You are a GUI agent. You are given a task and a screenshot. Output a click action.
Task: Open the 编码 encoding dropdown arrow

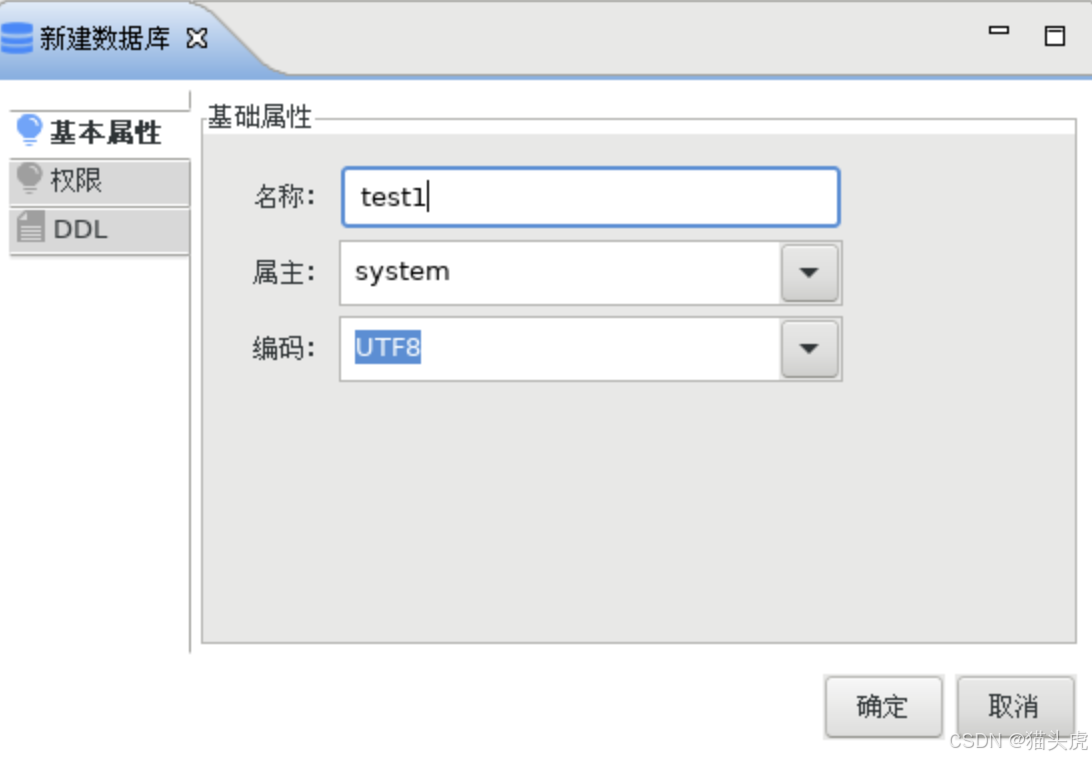809,348
